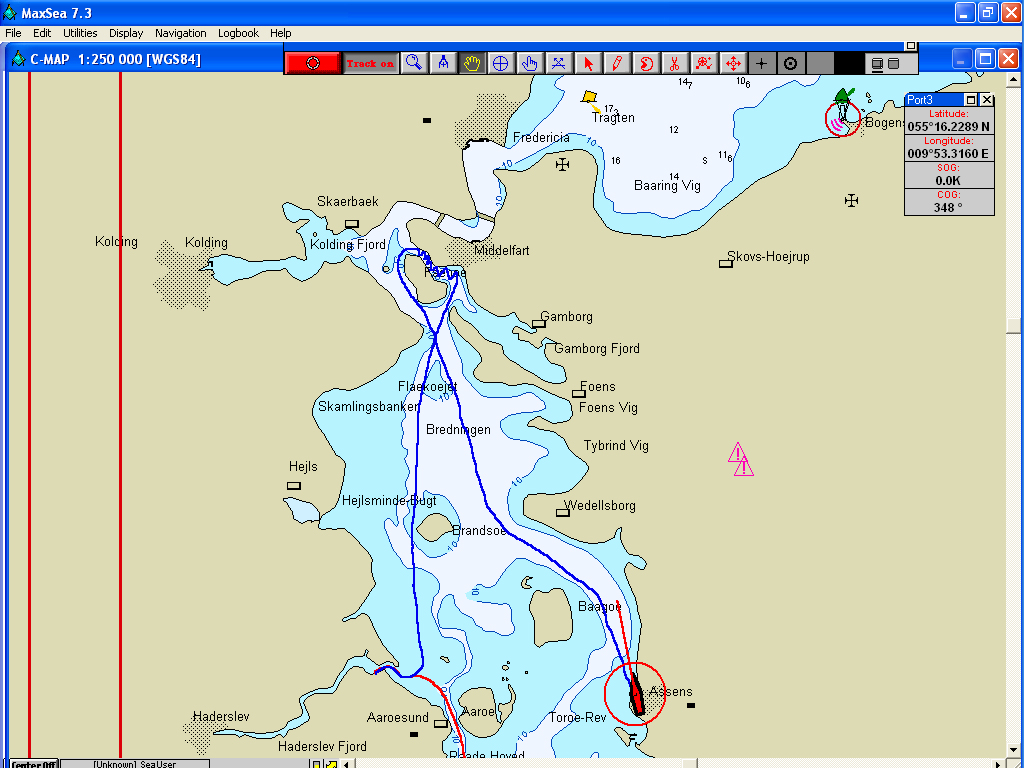Click the yellow waypoint flag near Tragten
The image size is (1024, 768).
pos(590,97)
